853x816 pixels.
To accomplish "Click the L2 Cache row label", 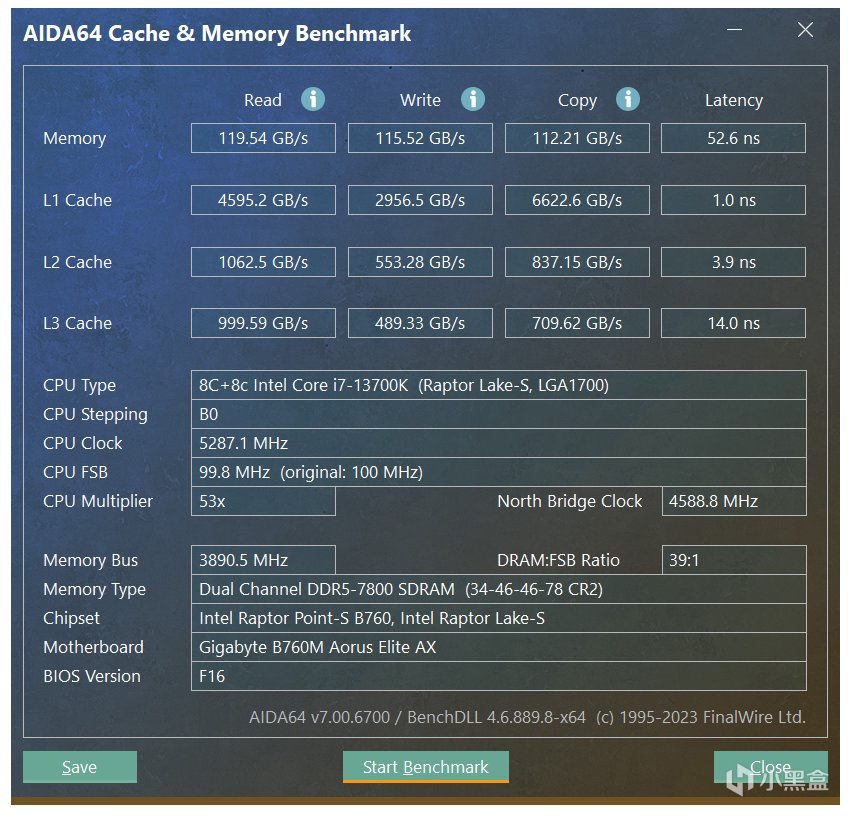I will coord(77,262).
